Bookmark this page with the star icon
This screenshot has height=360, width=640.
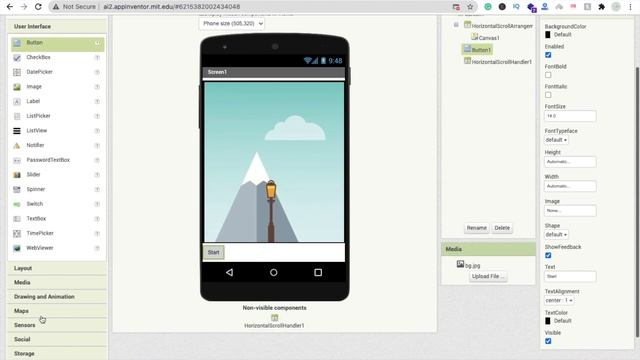(x=470, y=7)
